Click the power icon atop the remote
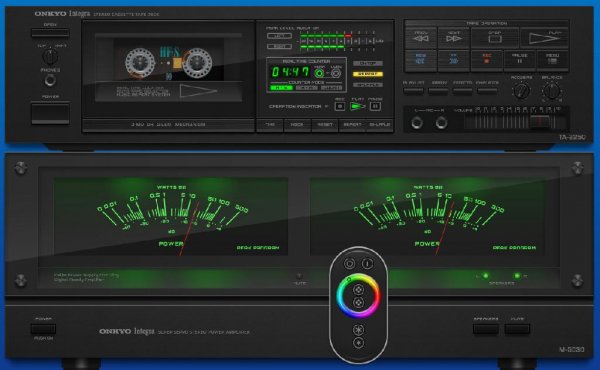 pyautogui.click(x=367, y=264)
